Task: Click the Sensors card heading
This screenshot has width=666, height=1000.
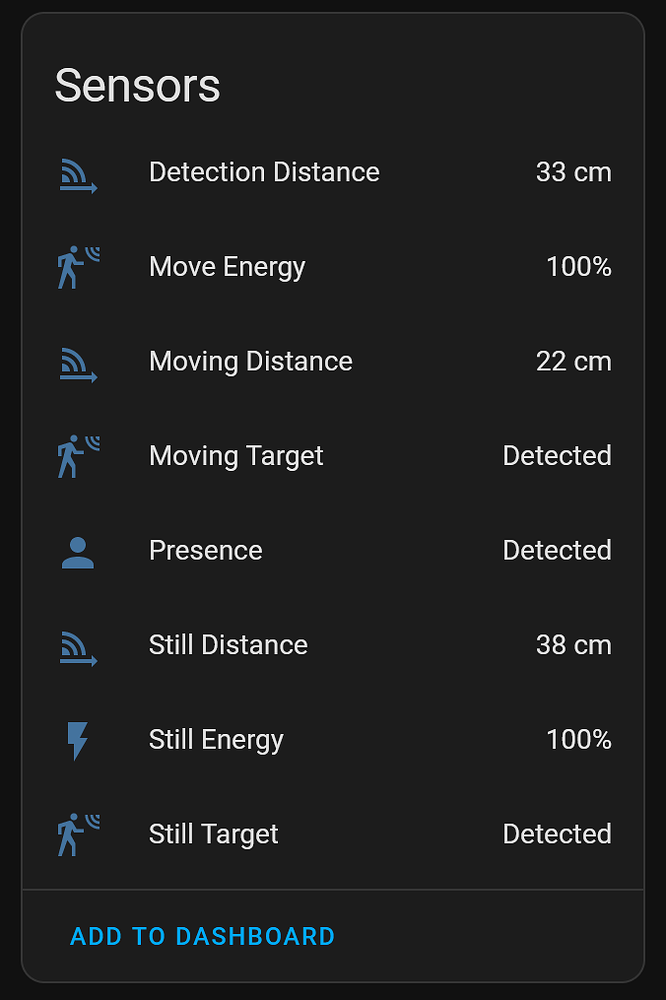Action: point(137,85)
